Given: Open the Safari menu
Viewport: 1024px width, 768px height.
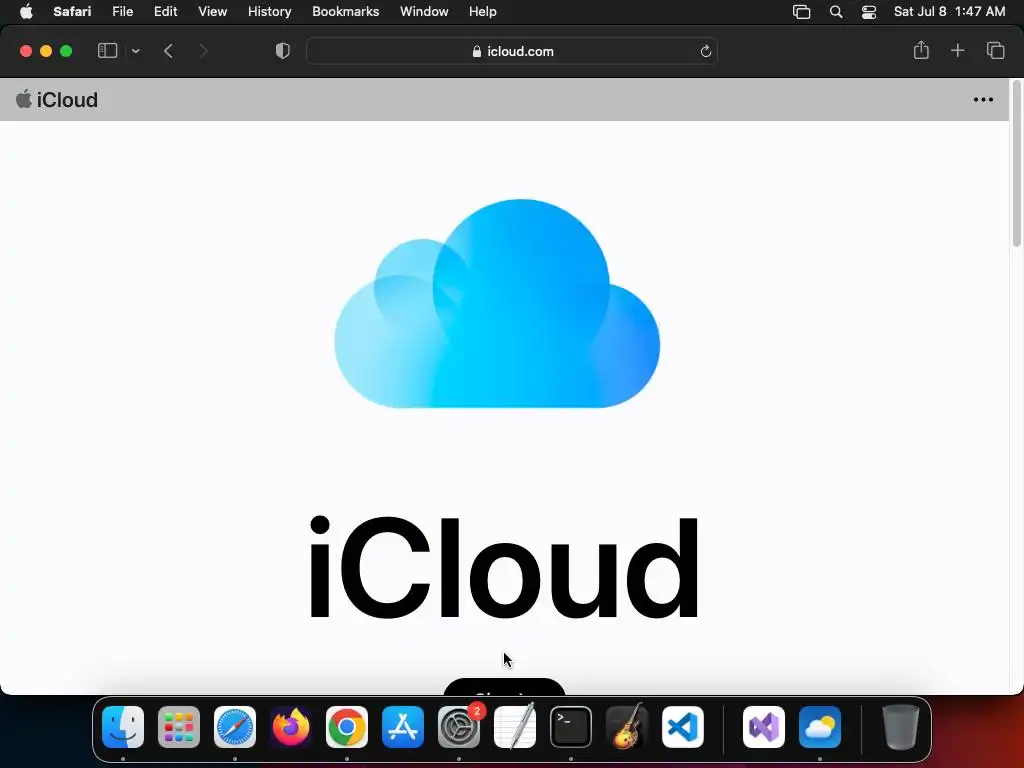Looking at the screenshot, I should pyautogui.click(x=72, y=12).
